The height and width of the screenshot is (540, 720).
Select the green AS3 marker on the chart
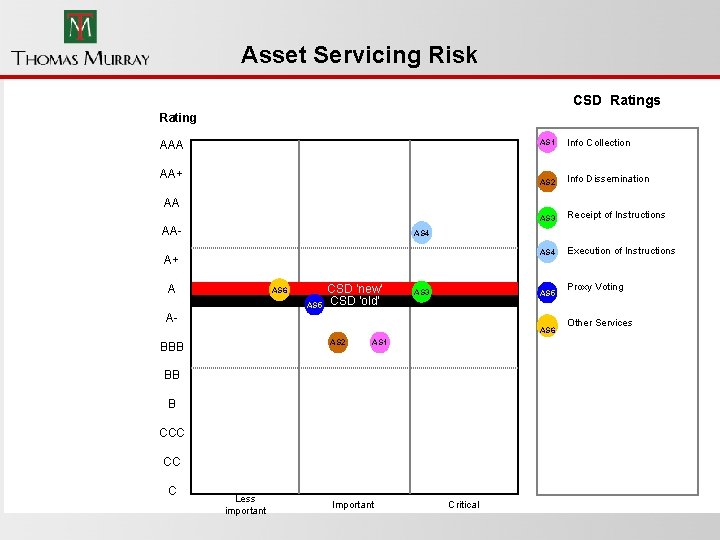coord(422,292)
